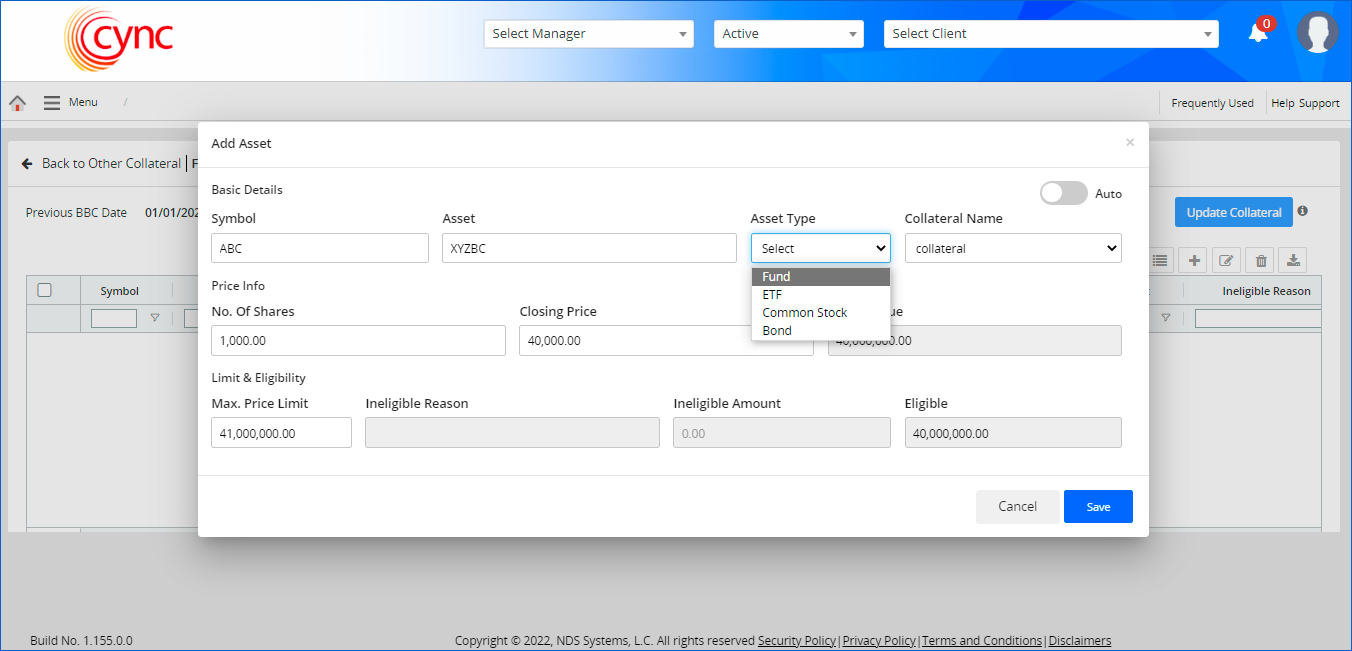The width and height of the screenshot is (1352, 651).
Task: Check the select-all checkbox in grid header
Action: (44, 290)
